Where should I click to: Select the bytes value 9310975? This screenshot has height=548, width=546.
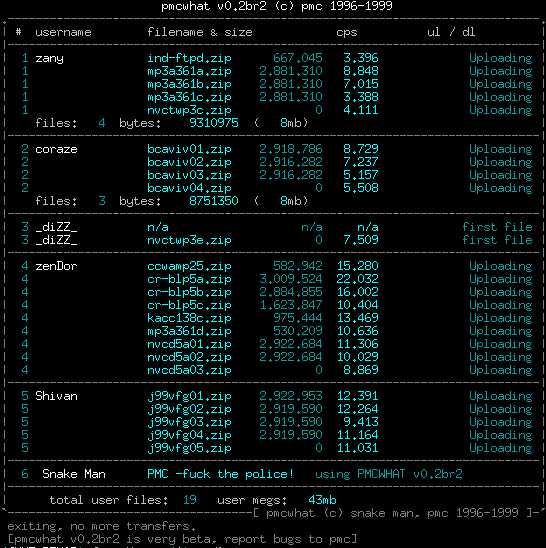tap(214, 123)
